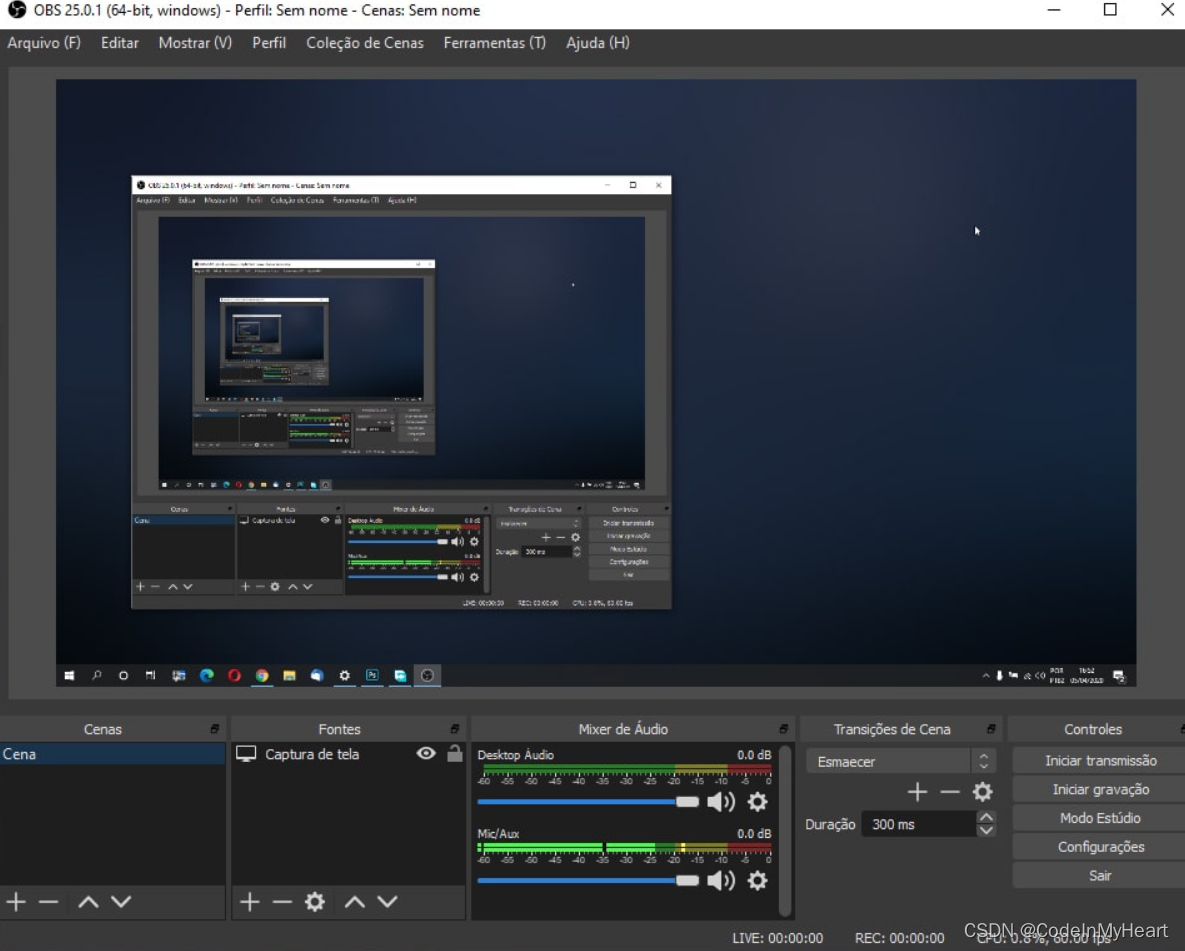1185x951 pixels.
Task: Mute the Desktop Áudio speaker
Action: click(721, 801)
